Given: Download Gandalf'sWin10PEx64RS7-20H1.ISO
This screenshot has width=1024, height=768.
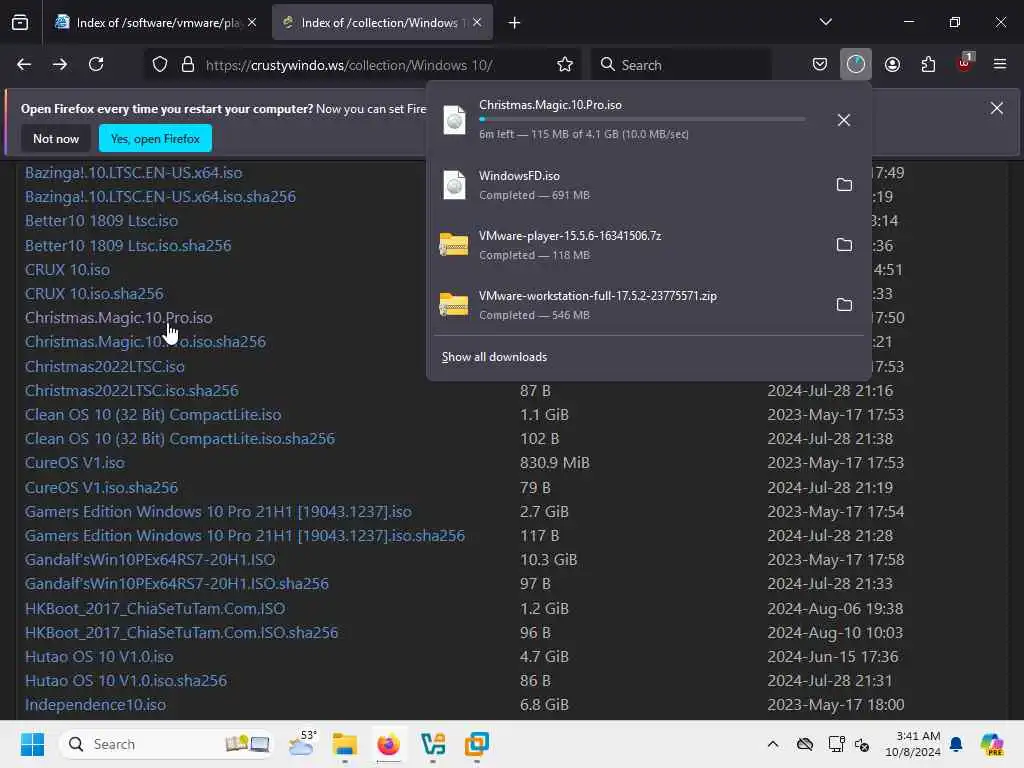Looking at the screenshot, I should coord(150,560).
